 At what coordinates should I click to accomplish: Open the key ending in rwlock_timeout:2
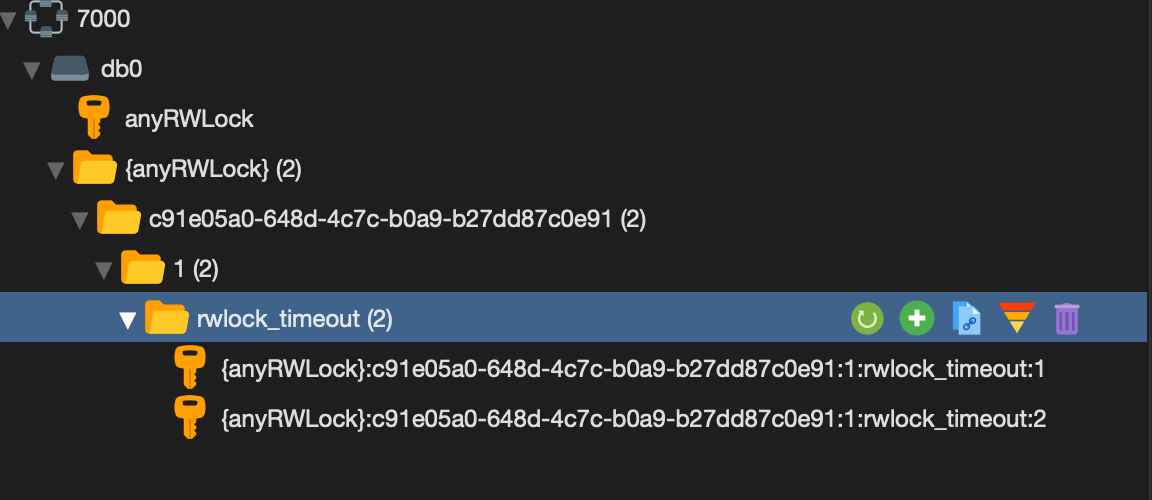(632, 420)
